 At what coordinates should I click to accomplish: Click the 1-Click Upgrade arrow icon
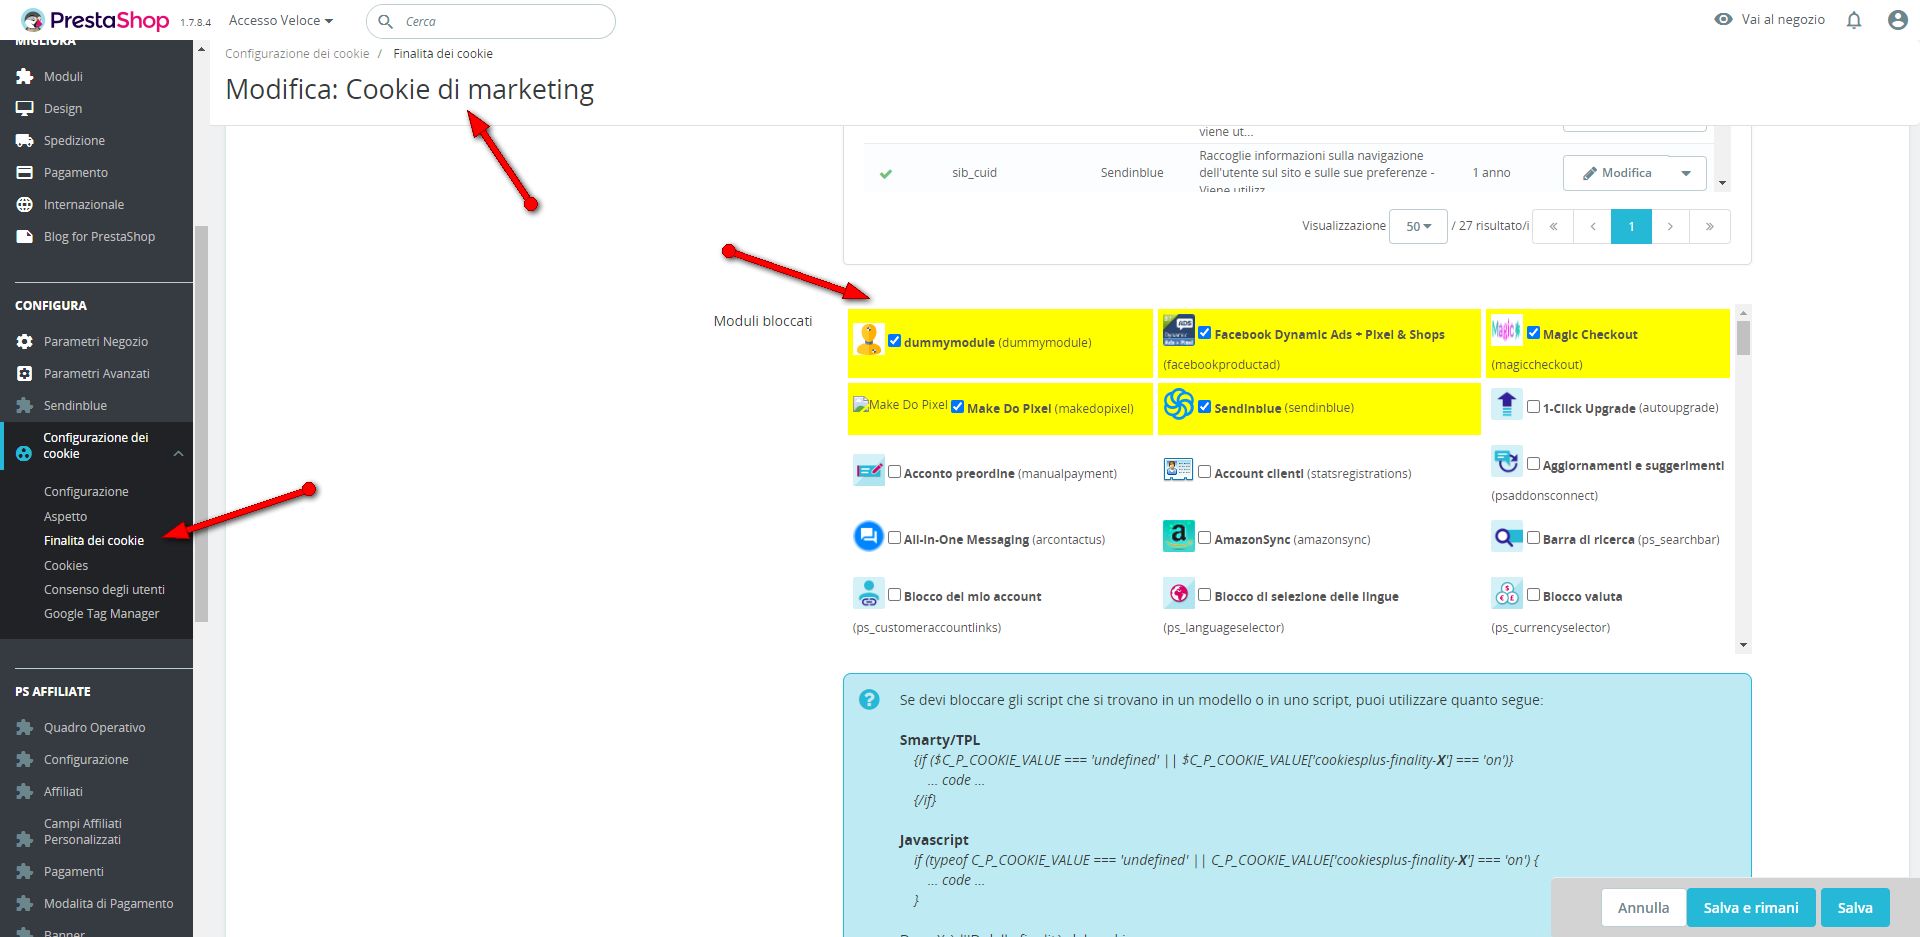coord(1506,404)
